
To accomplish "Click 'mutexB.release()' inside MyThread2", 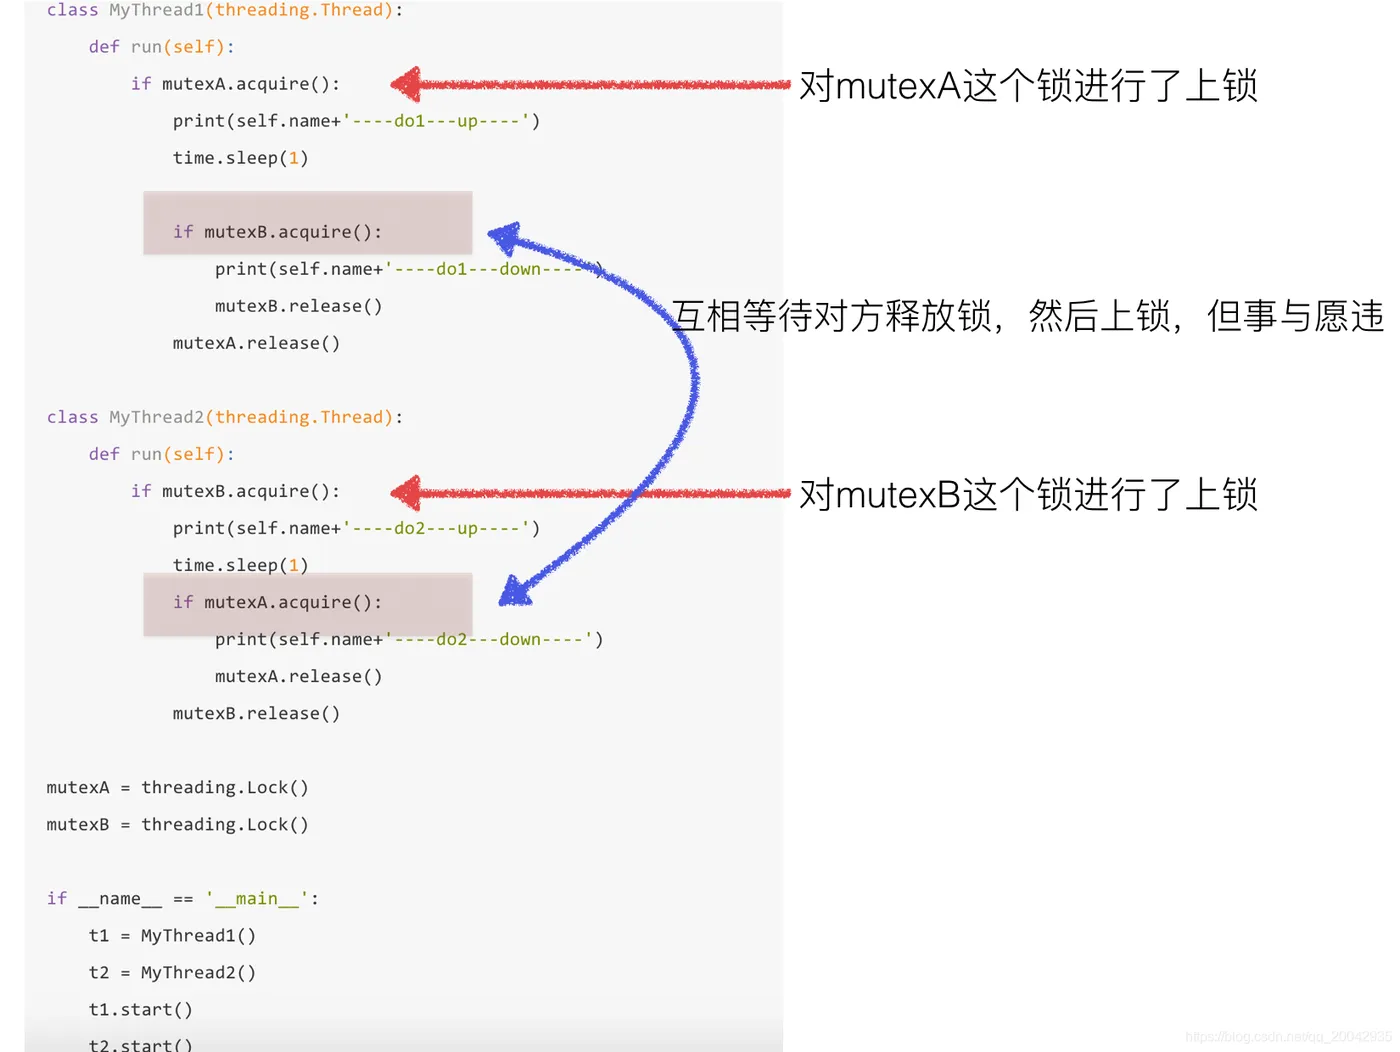I will click(x=256, y=713).
